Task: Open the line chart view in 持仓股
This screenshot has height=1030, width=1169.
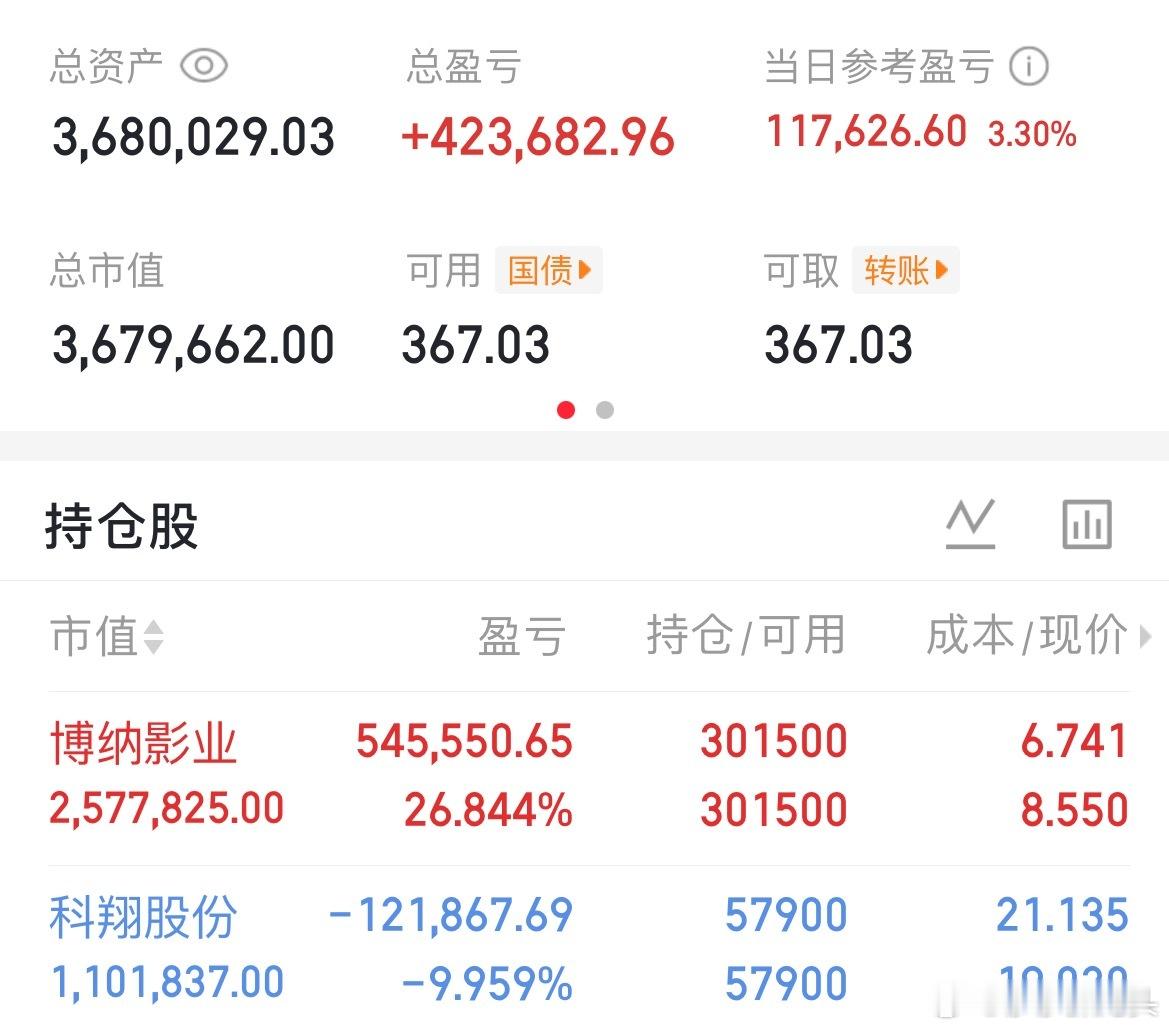Action: pos(969,522)
